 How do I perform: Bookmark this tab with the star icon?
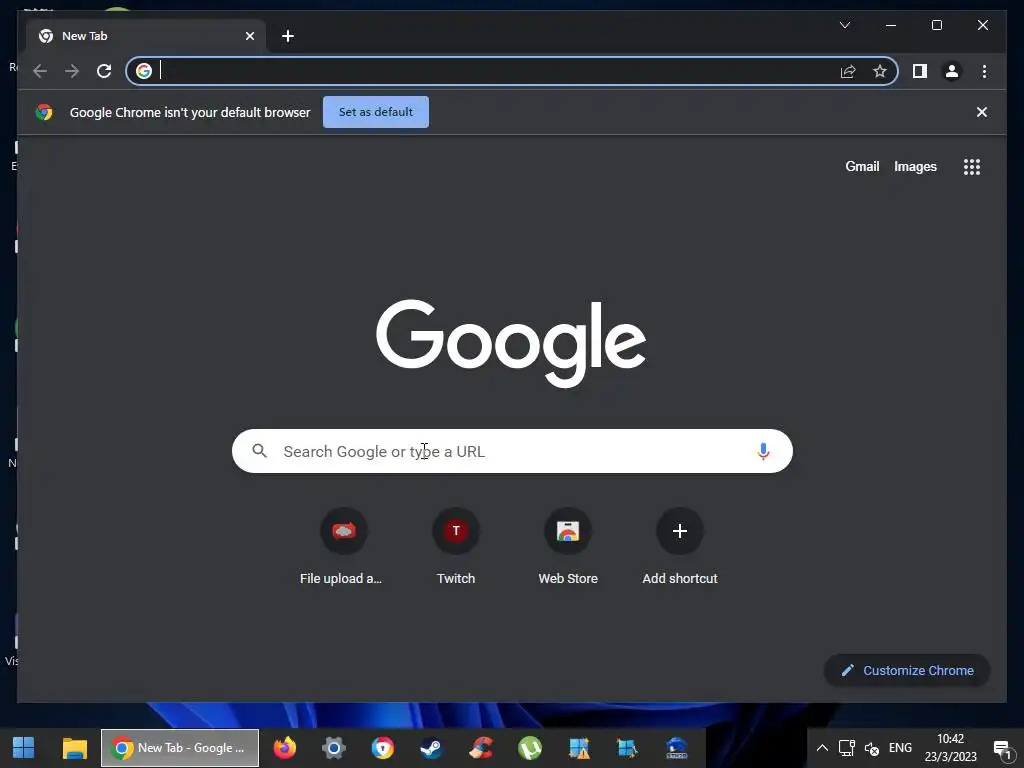pyautogui.click(x=880, y=71)
